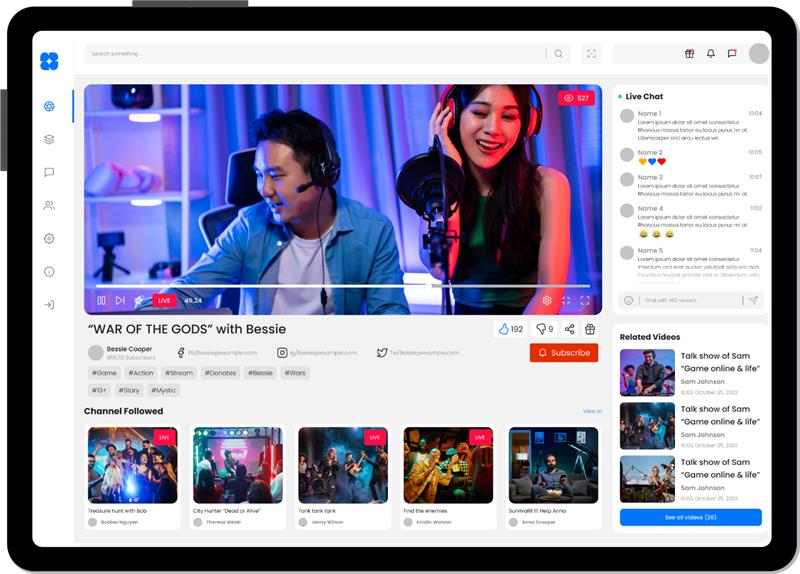Image resolution: width=800 pixels, height=574 pixels.
Task: Open Survival Help Anna thumbnail
Action: (x=554, y=465)
